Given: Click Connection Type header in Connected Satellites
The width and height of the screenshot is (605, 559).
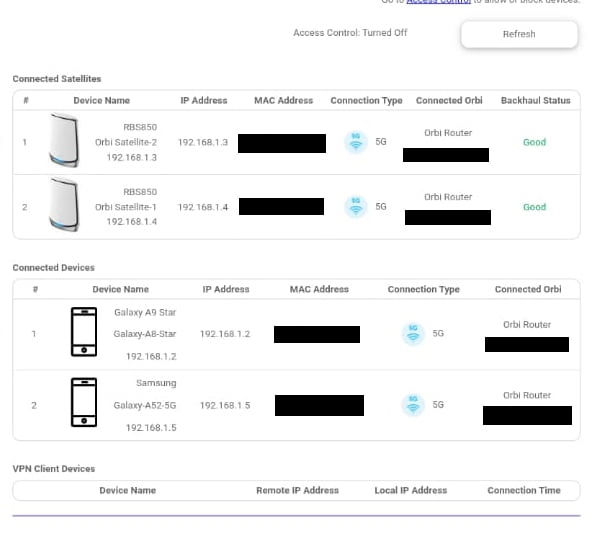Looking at the screenshot, I should point(366,101).
